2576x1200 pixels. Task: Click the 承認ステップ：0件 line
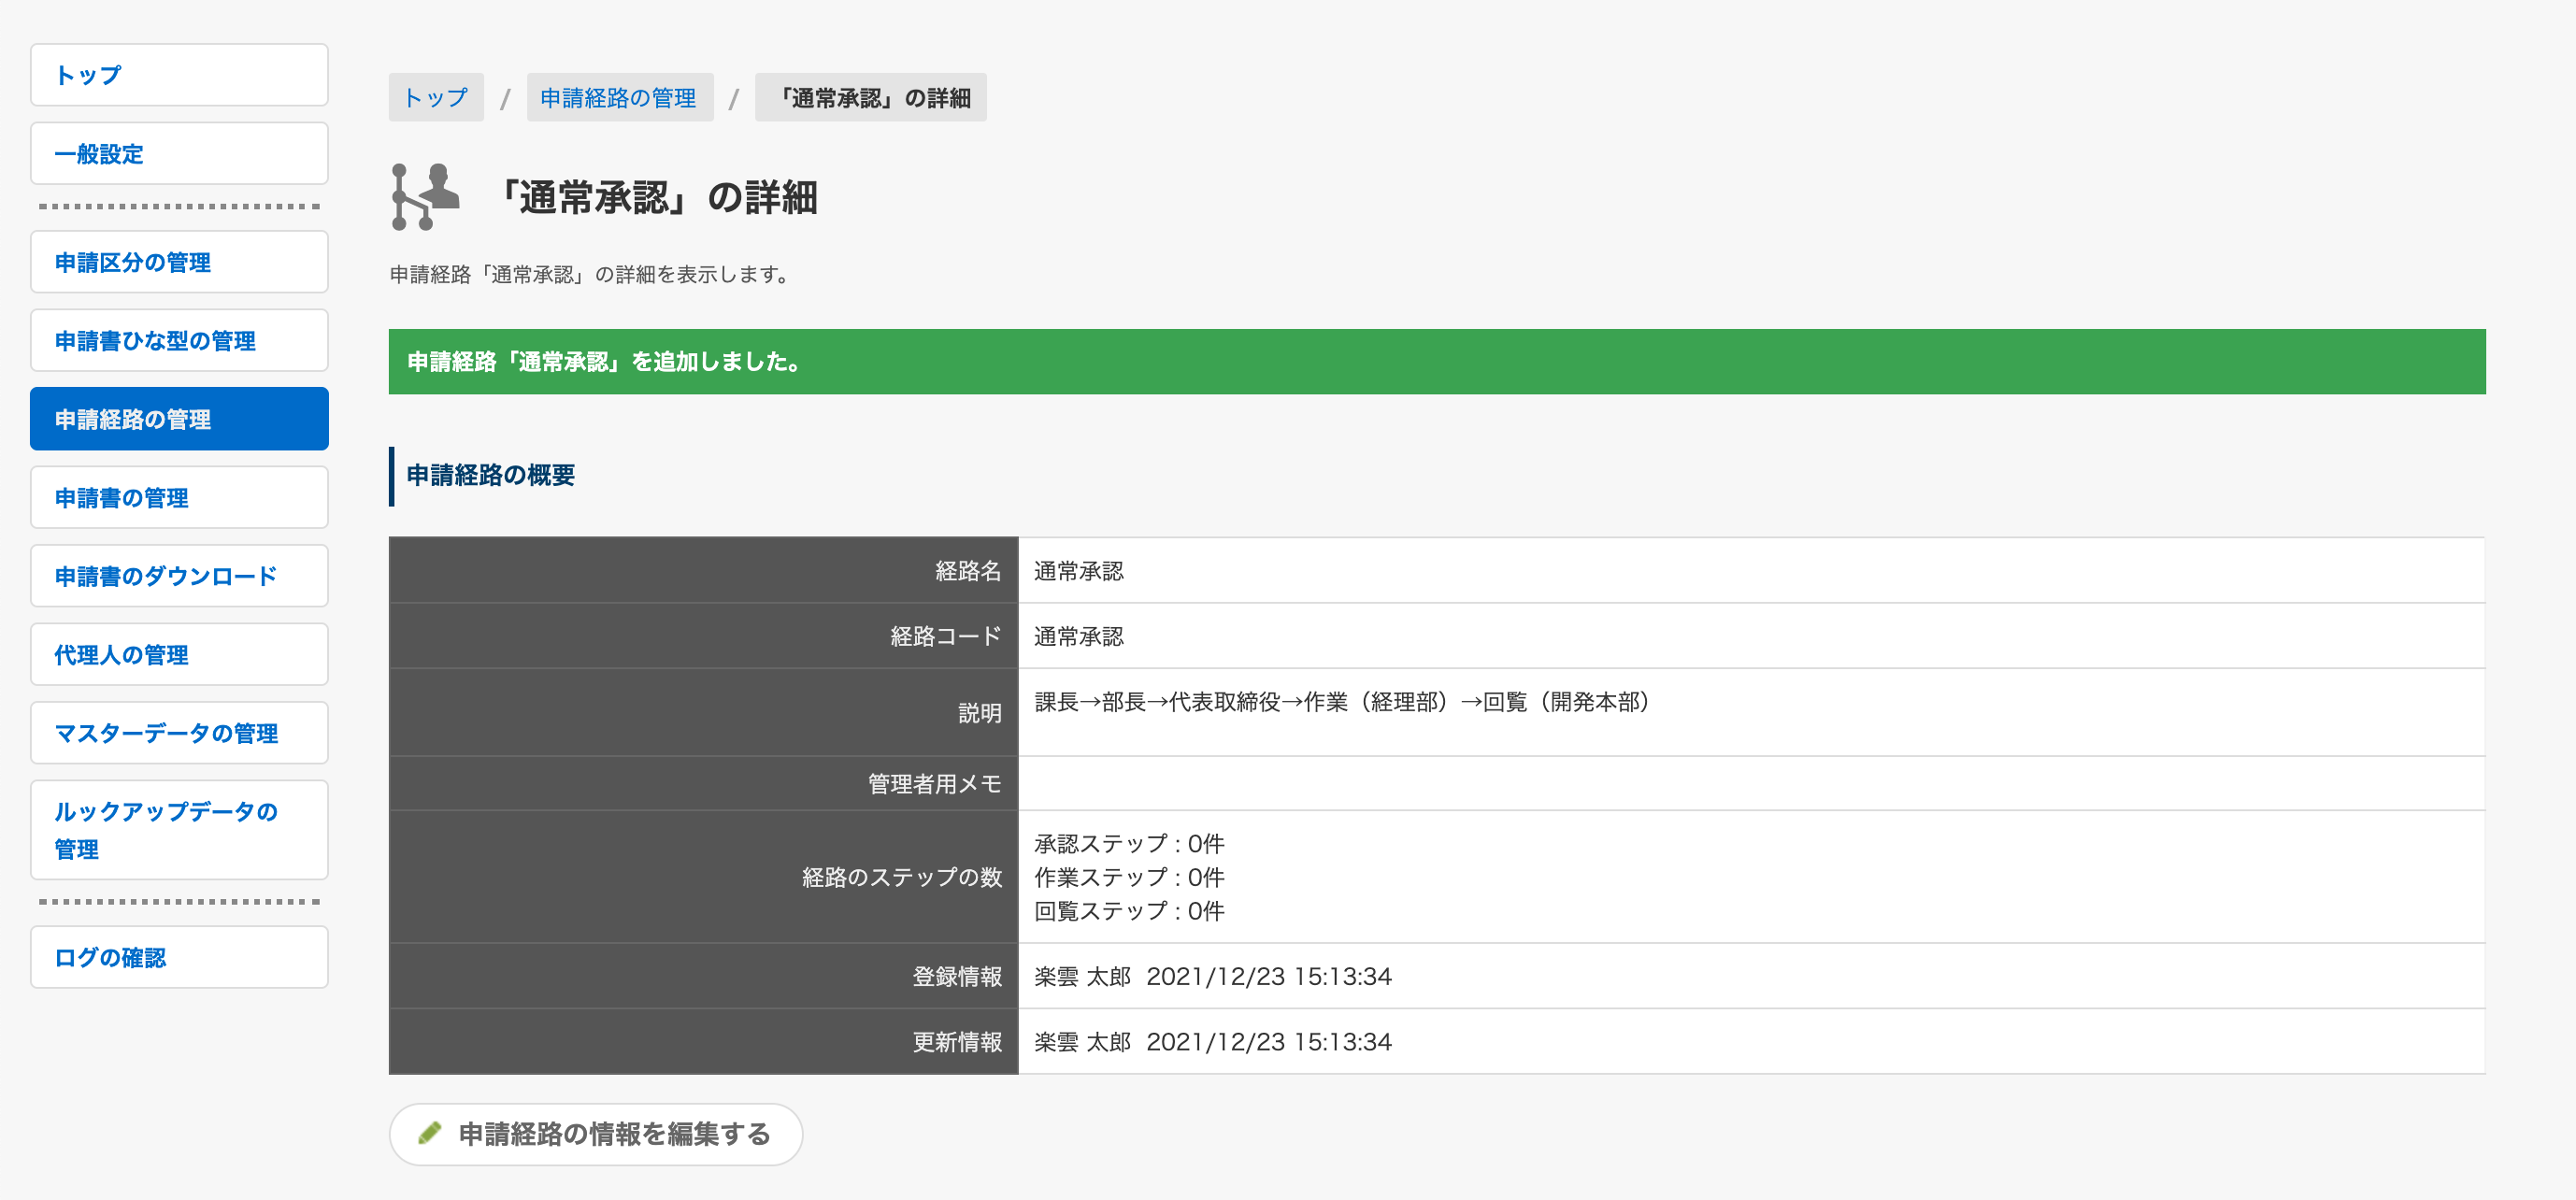1129,844
